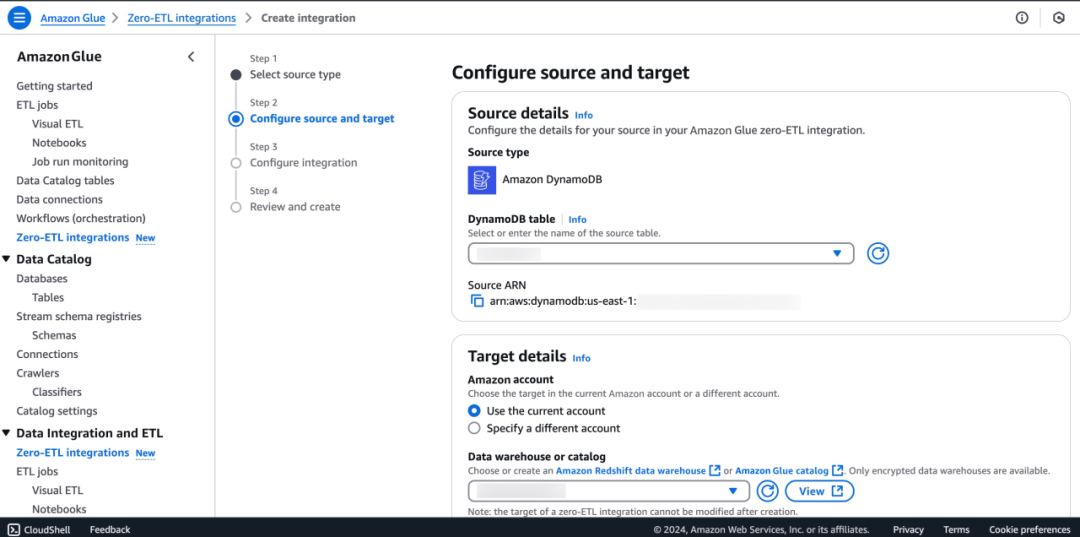Image resolution: width=1080 pixels, height=537 pixels.
Task: Click the info circle icon in header
Action: 1022,18
